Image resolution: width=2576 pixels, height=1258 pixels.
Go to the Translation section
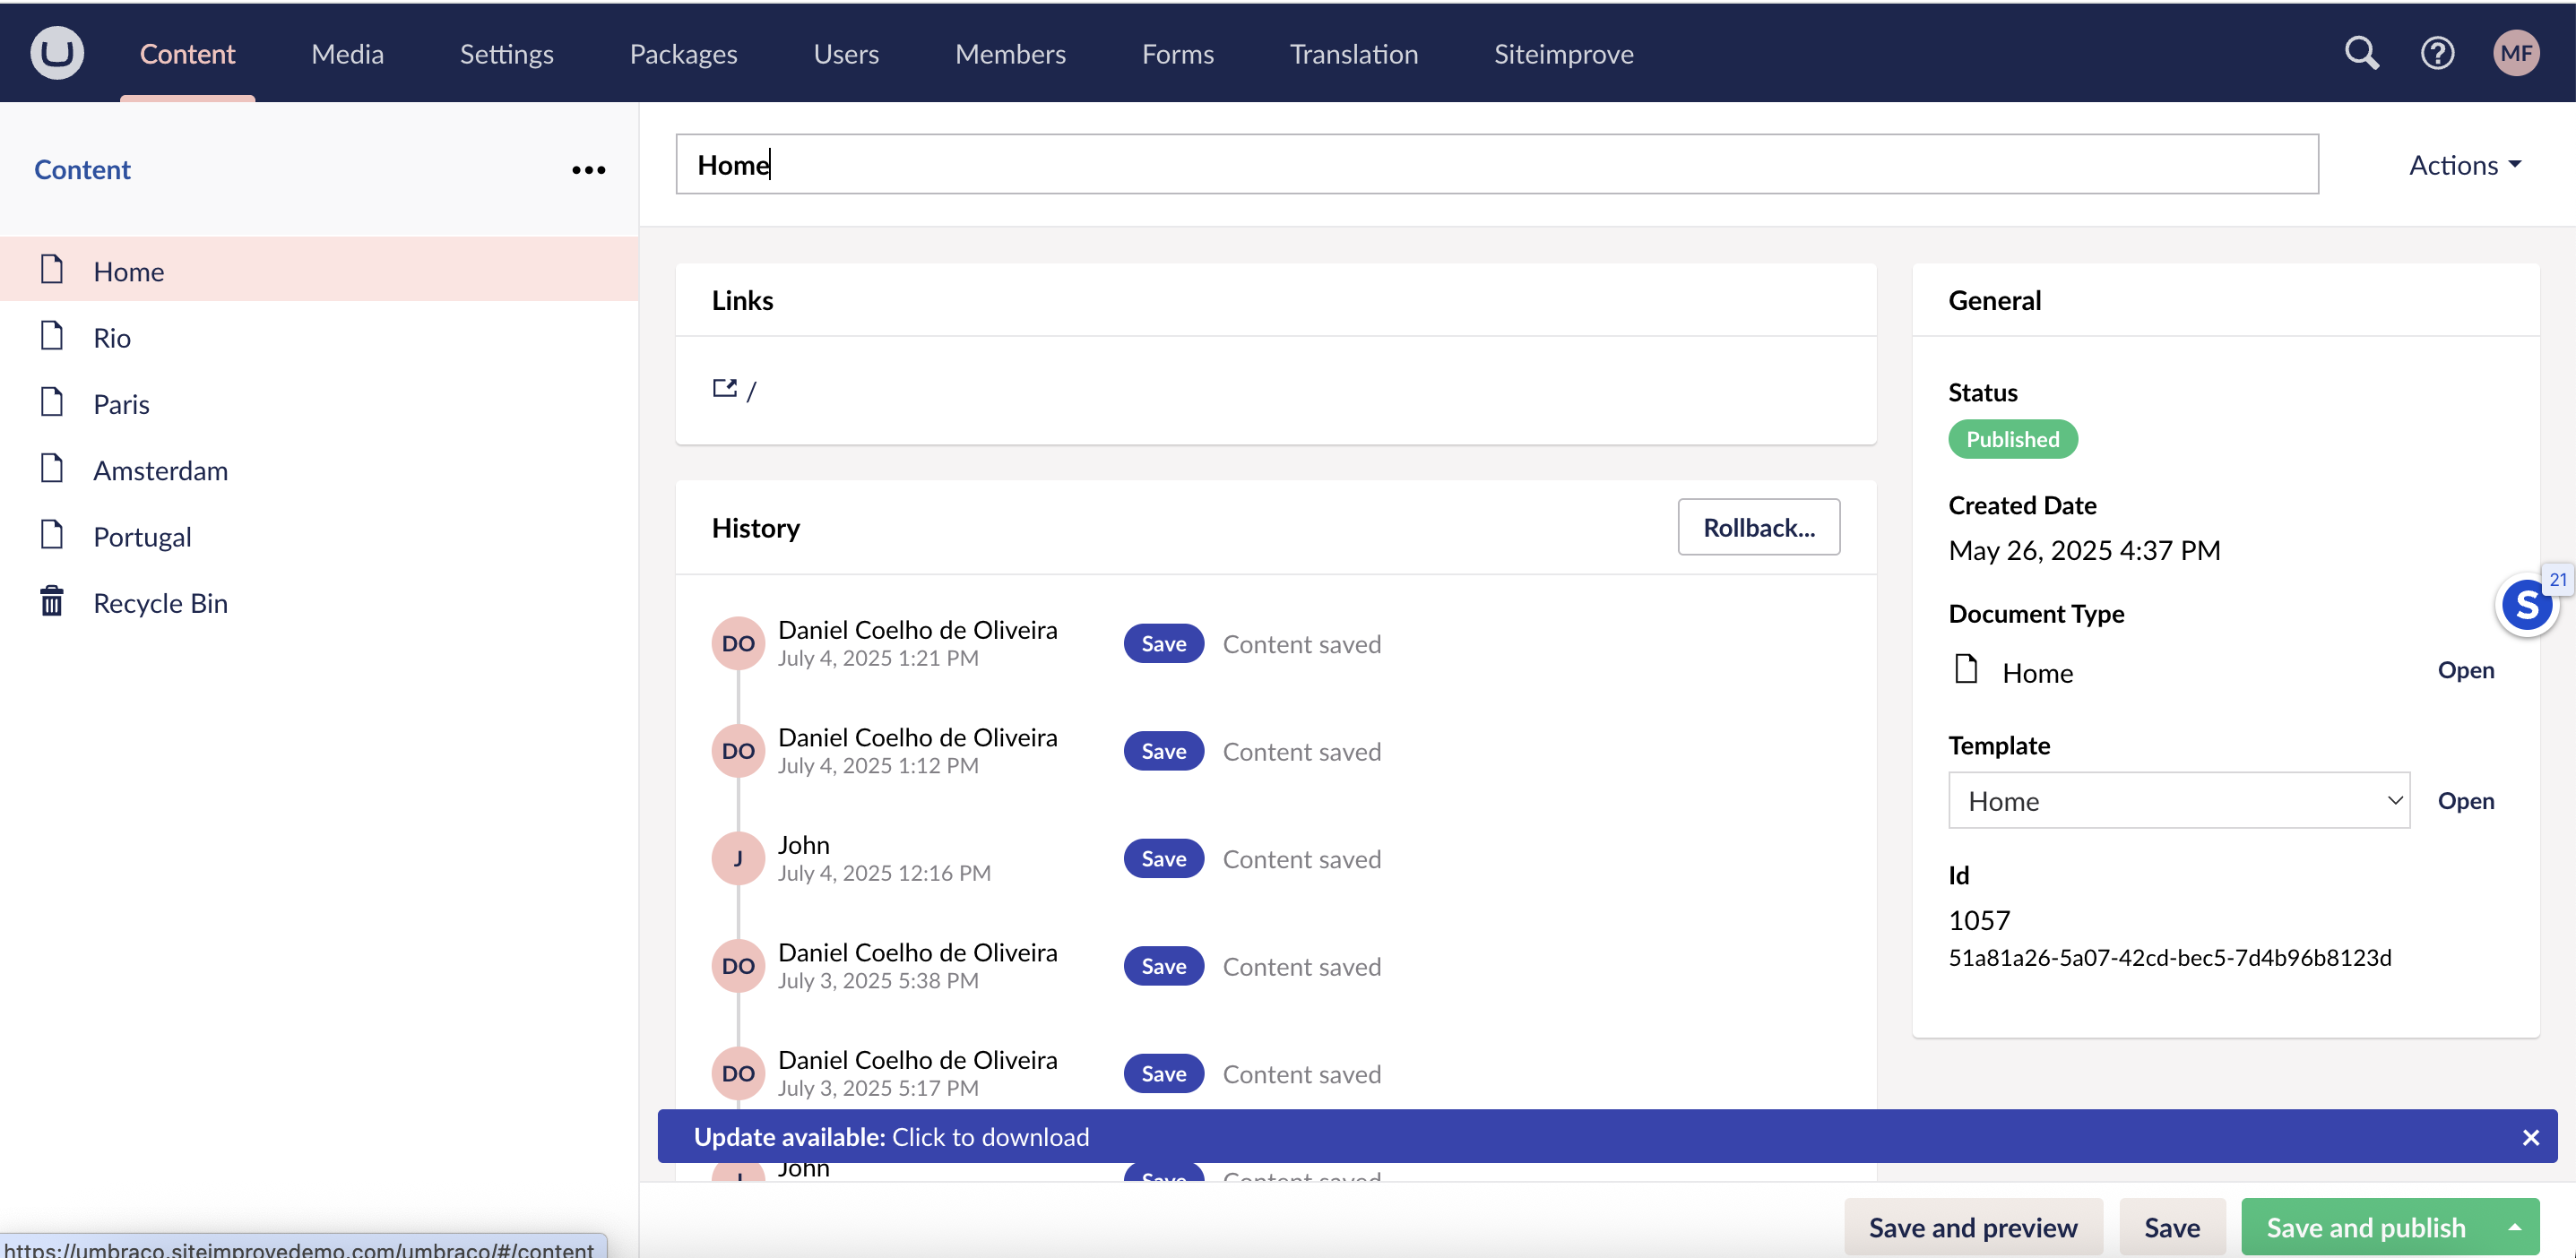click(x=1353, y=54)
